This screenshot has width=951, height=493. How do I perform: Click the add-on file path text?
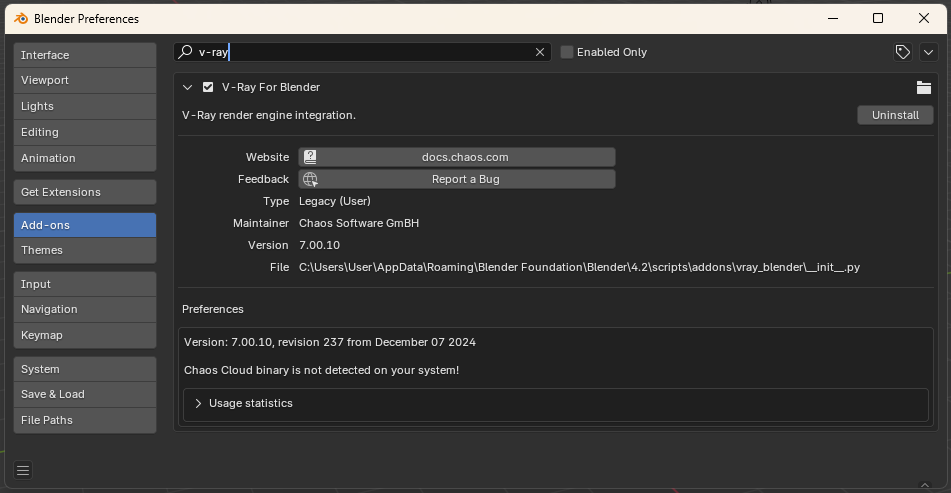tap(579, 267)
